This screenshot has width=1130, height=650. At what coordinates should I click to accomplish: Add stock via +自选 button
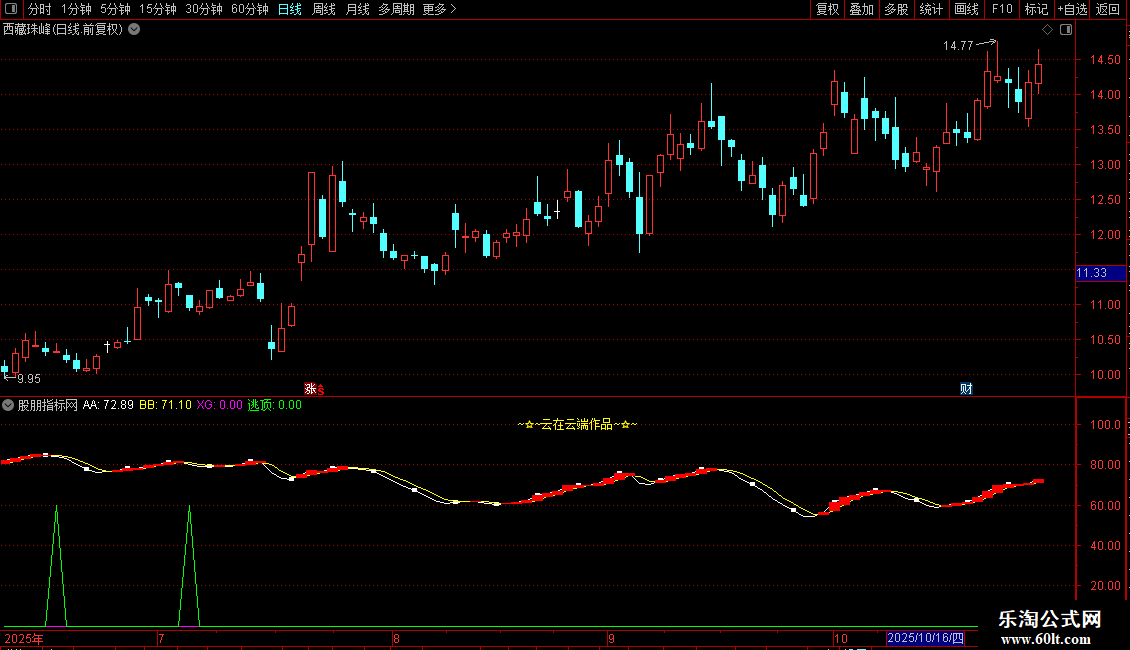coord(1072,9)
